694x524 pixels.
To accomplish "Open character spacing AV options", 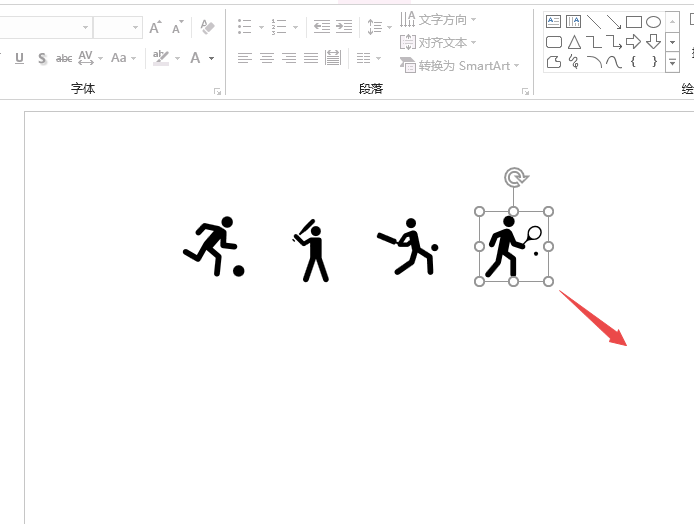I will [x=90, y=58].
